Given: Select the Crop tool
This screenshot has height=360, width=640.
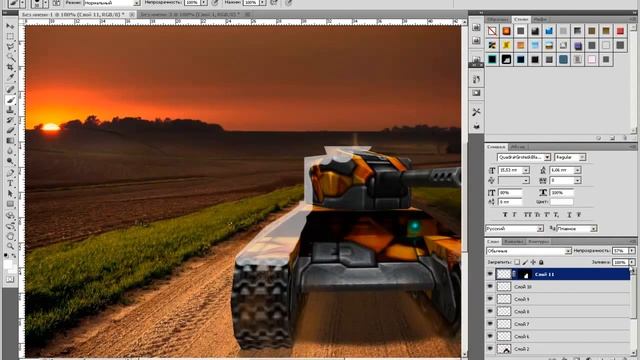Looking at the screenshot, I should [x=10, y=67].
